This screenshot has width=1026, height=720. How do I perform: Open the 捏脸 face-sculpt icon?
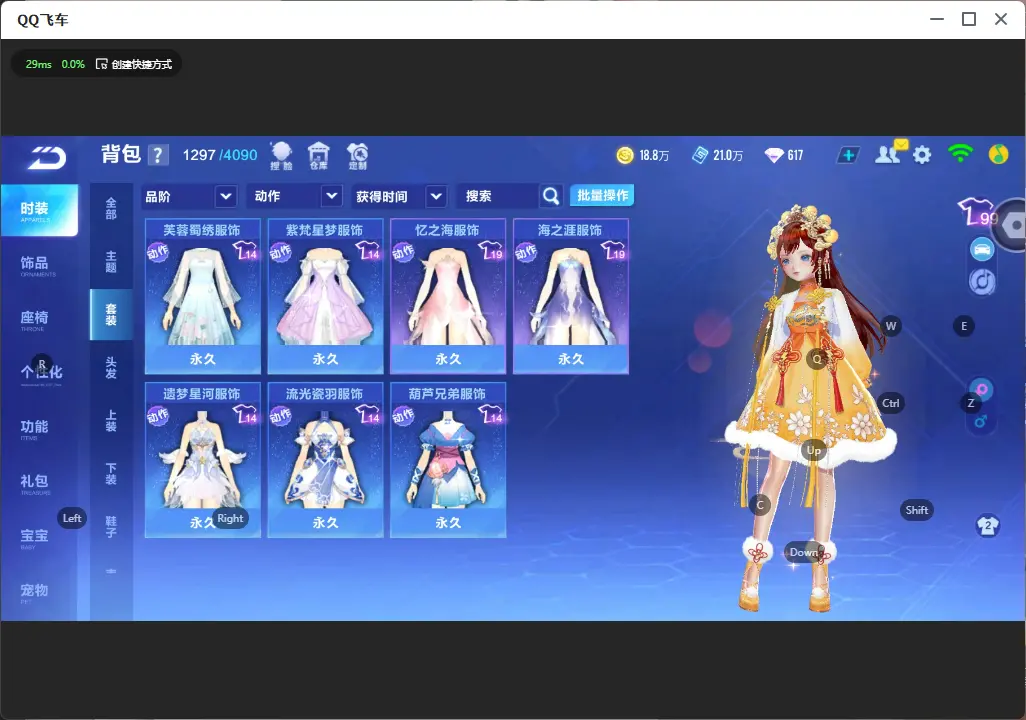click(281, 156)
